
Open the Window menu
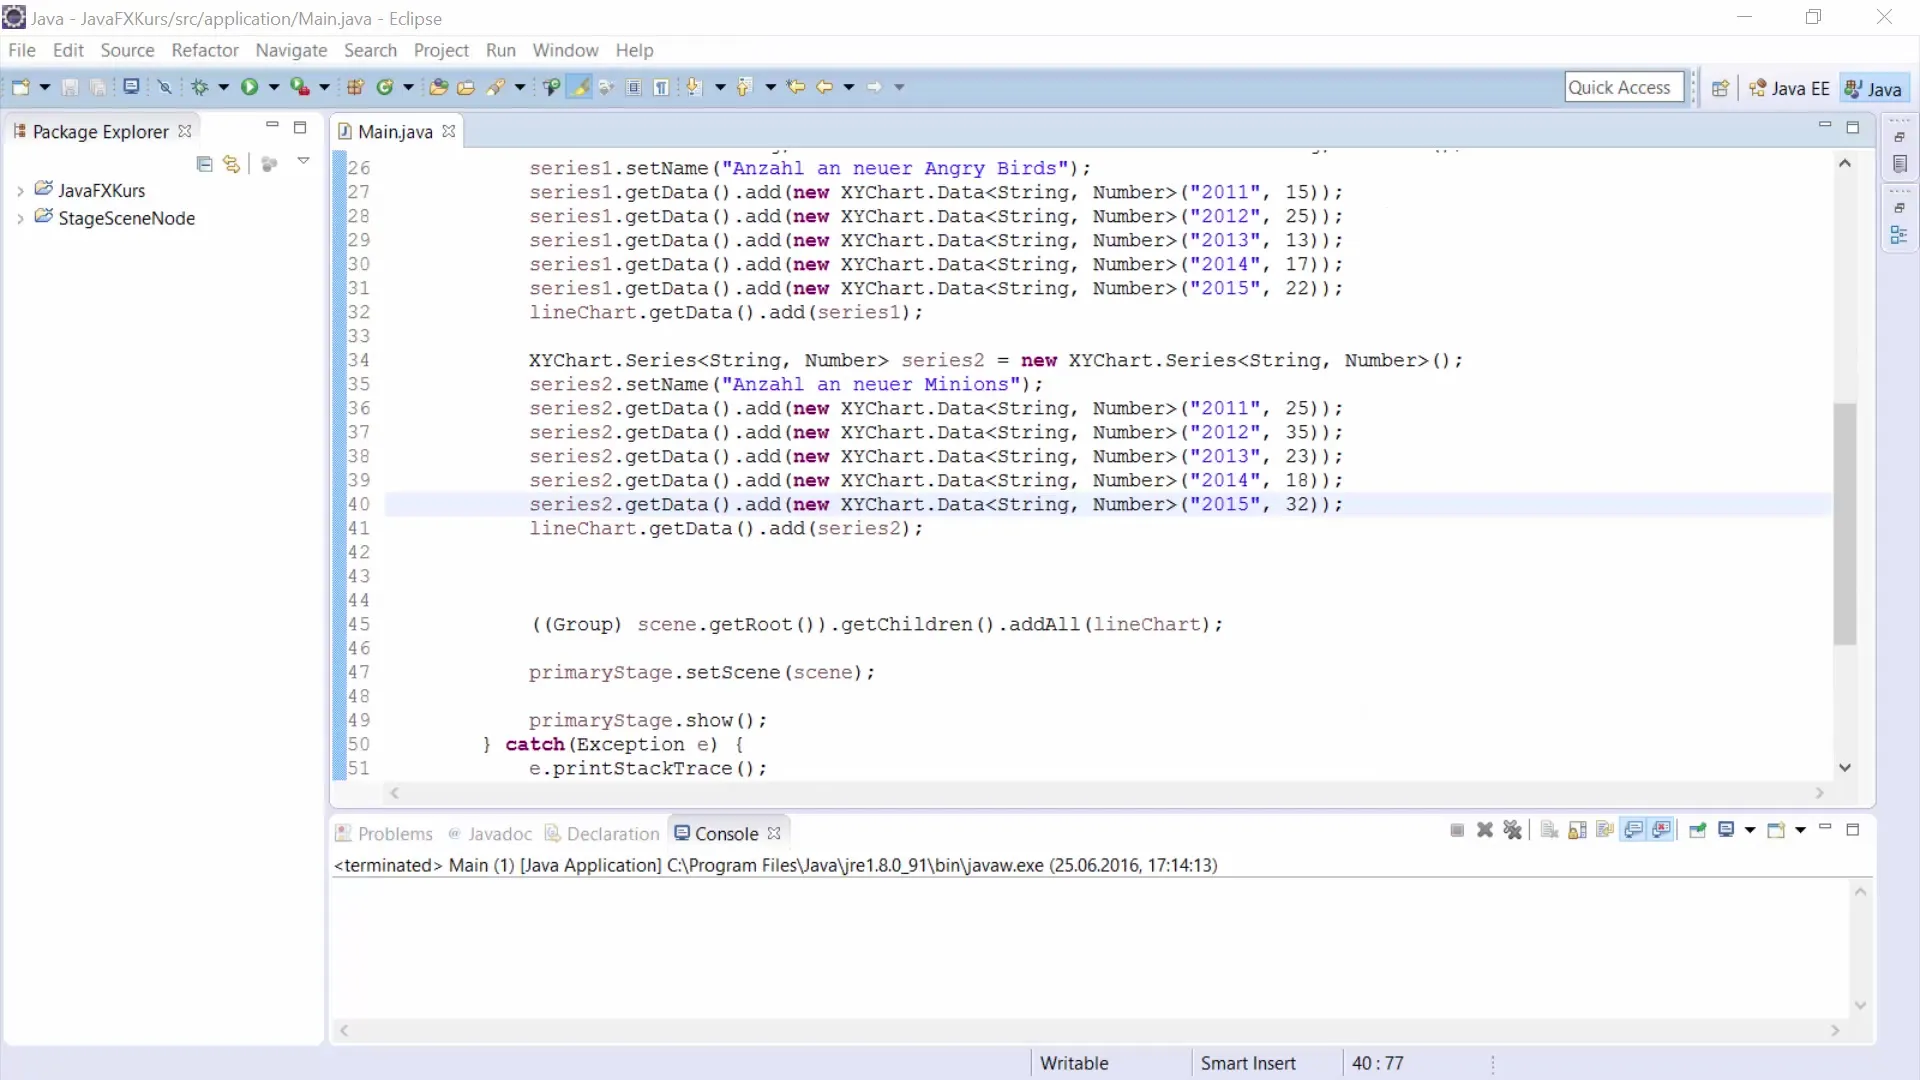click(x=565, y=50)
